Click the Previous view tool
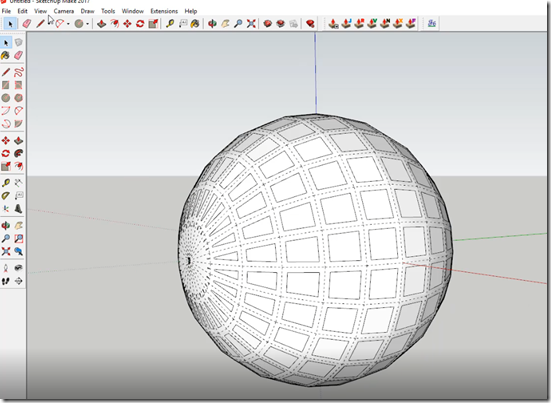This screenshot has width=551, height=403. pos(18,251)
